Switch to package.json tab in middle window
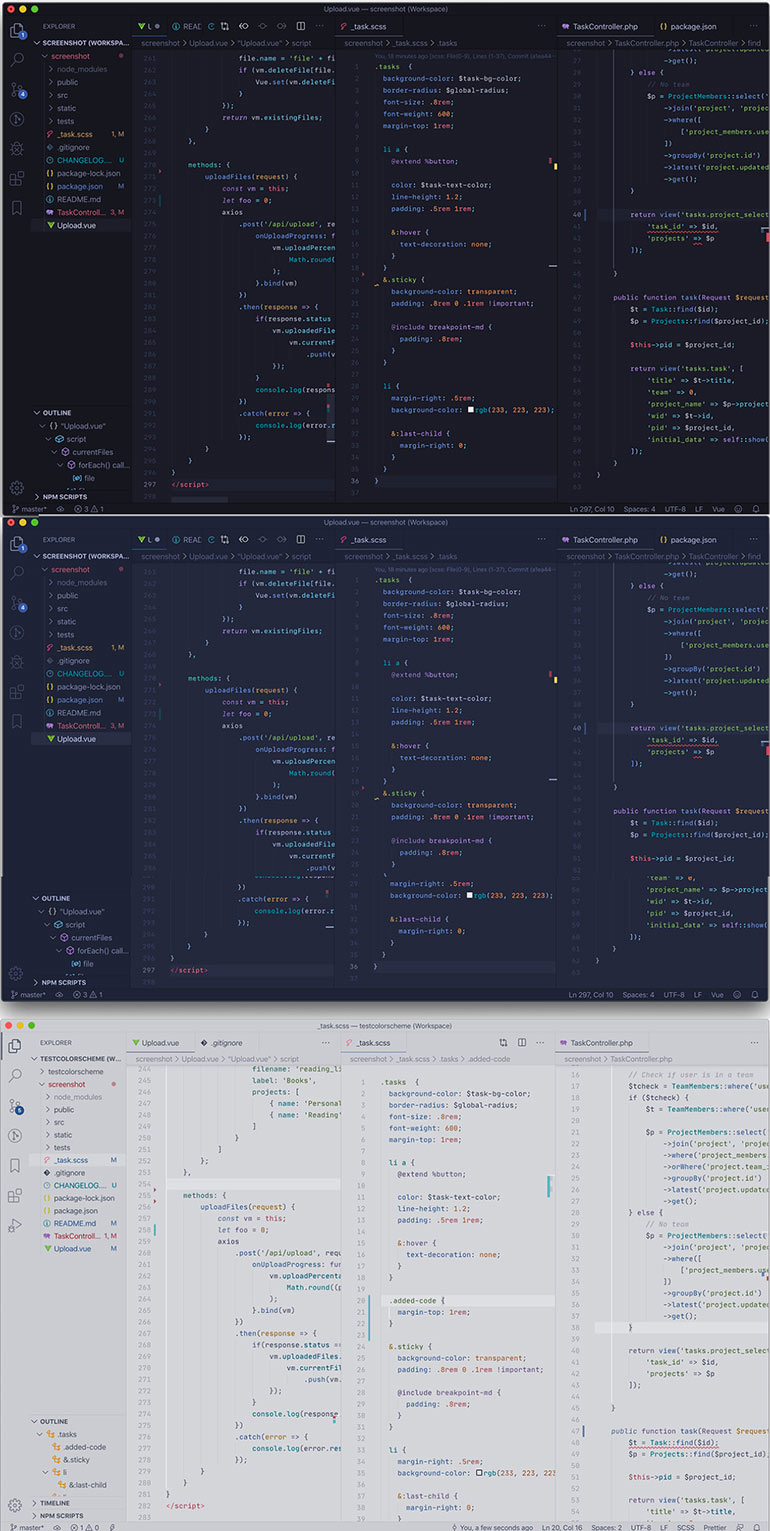The height and width of the screenshot is (1531, 770). coord(694,539)
